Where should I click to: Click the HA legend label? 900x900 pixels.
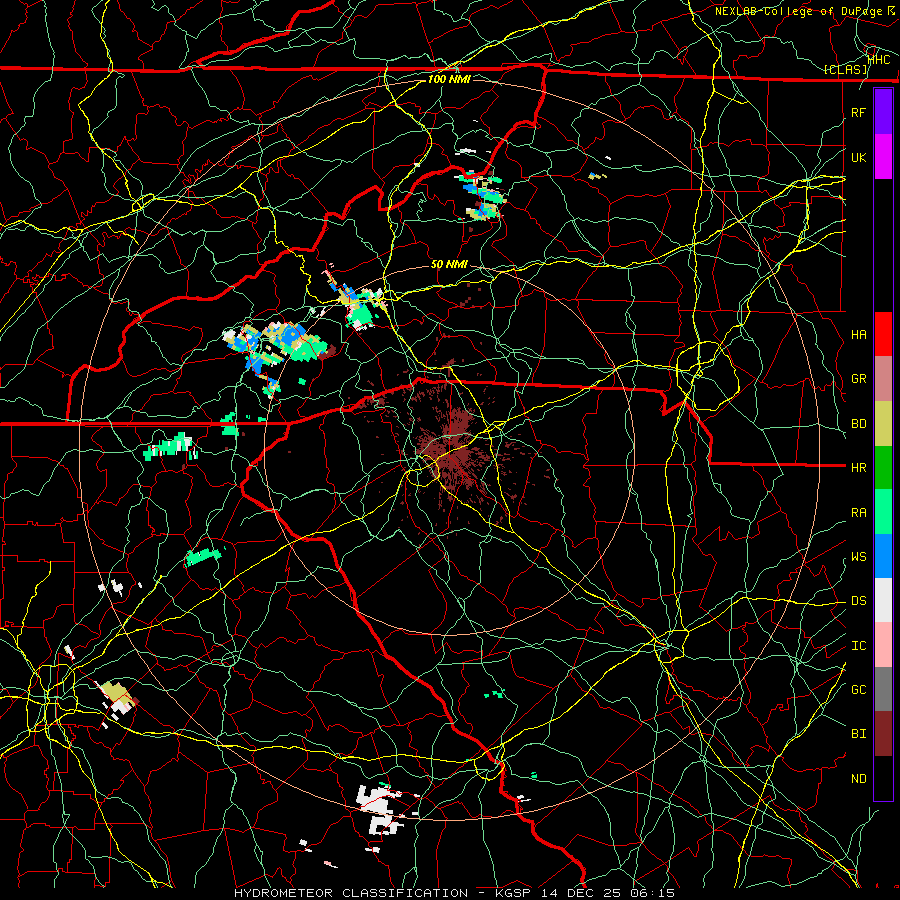point(858,335)
